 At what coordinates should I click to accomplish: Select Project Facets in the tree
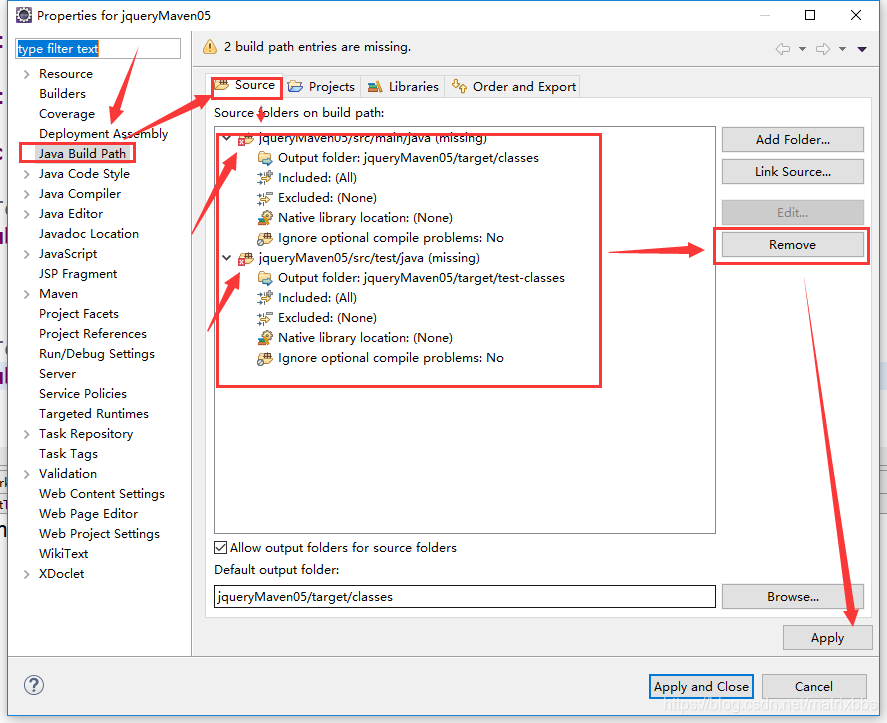click(x=79, y=314)
